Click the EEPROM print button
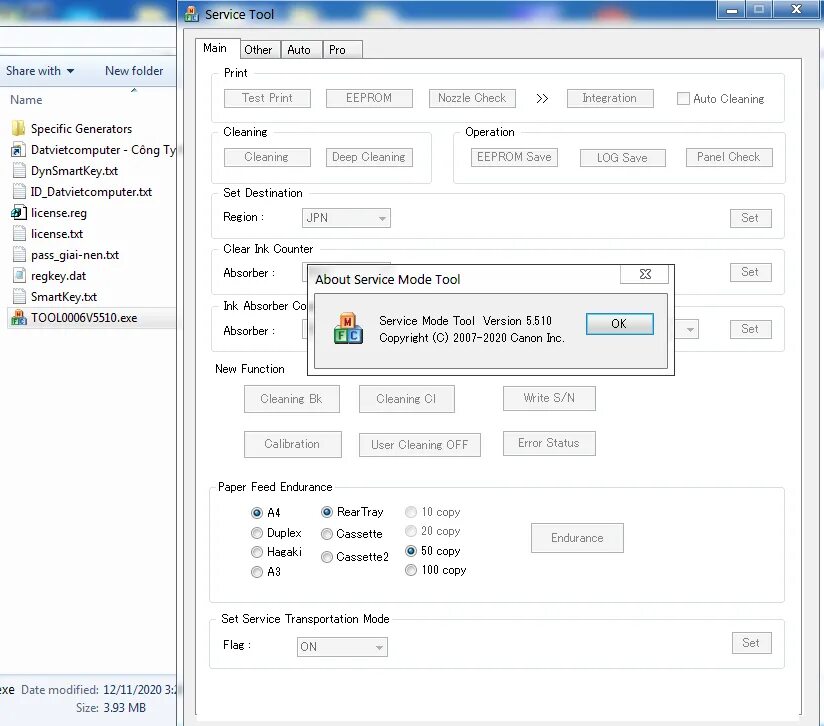The image size is (824, 726). pos(369,98)
